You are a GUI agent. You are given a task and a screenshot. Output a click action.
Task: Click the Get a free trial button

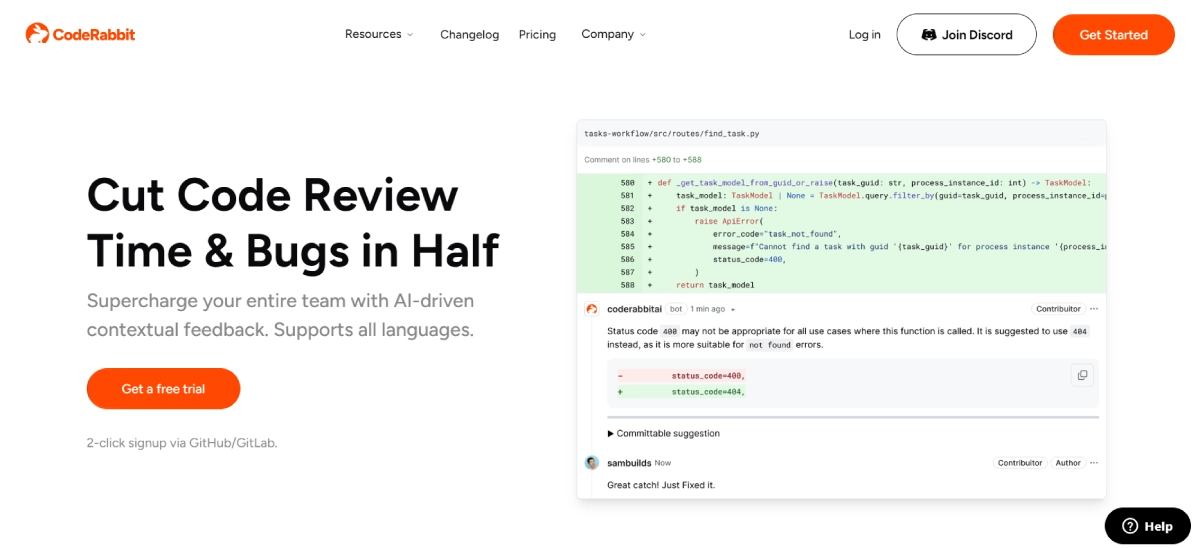[x=163, y=389]
